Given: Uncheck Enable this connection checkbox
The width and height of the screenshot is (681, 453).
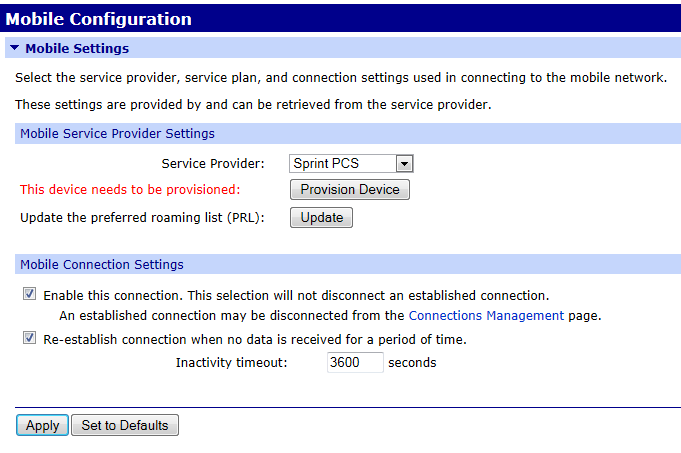Looking at the screenshot, I should pyautogui.click(x=29, y=295).
